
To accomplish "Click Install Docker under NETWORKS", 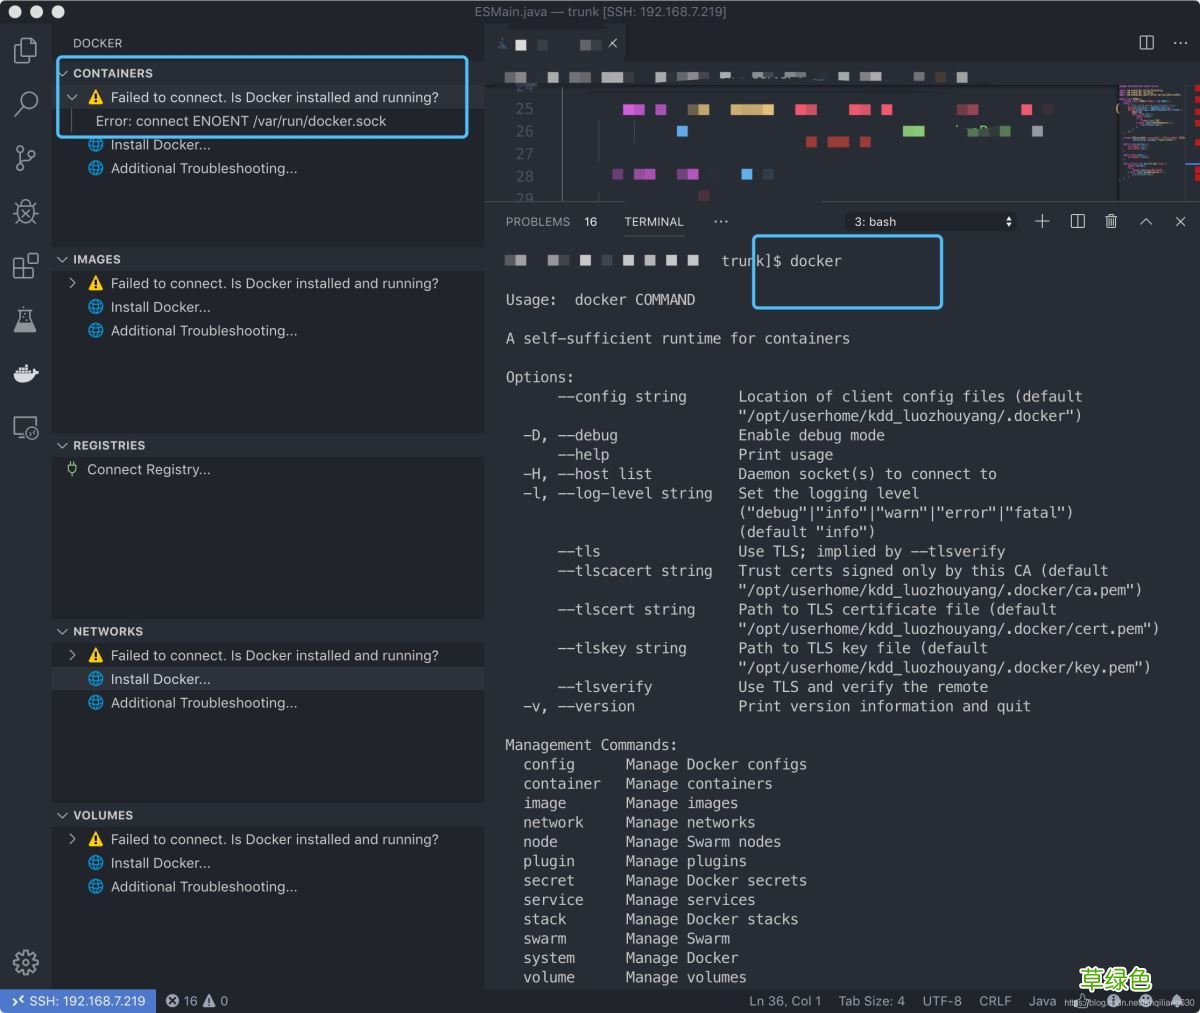I will pos(160,679).
